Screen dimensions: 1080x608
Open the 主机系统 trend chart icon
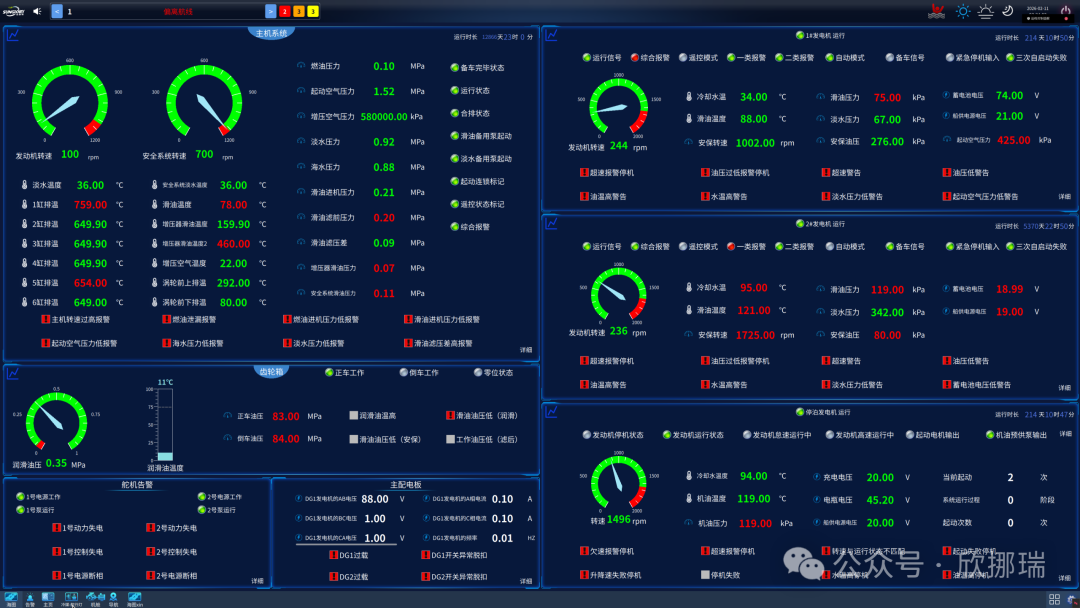click(13, 34)
